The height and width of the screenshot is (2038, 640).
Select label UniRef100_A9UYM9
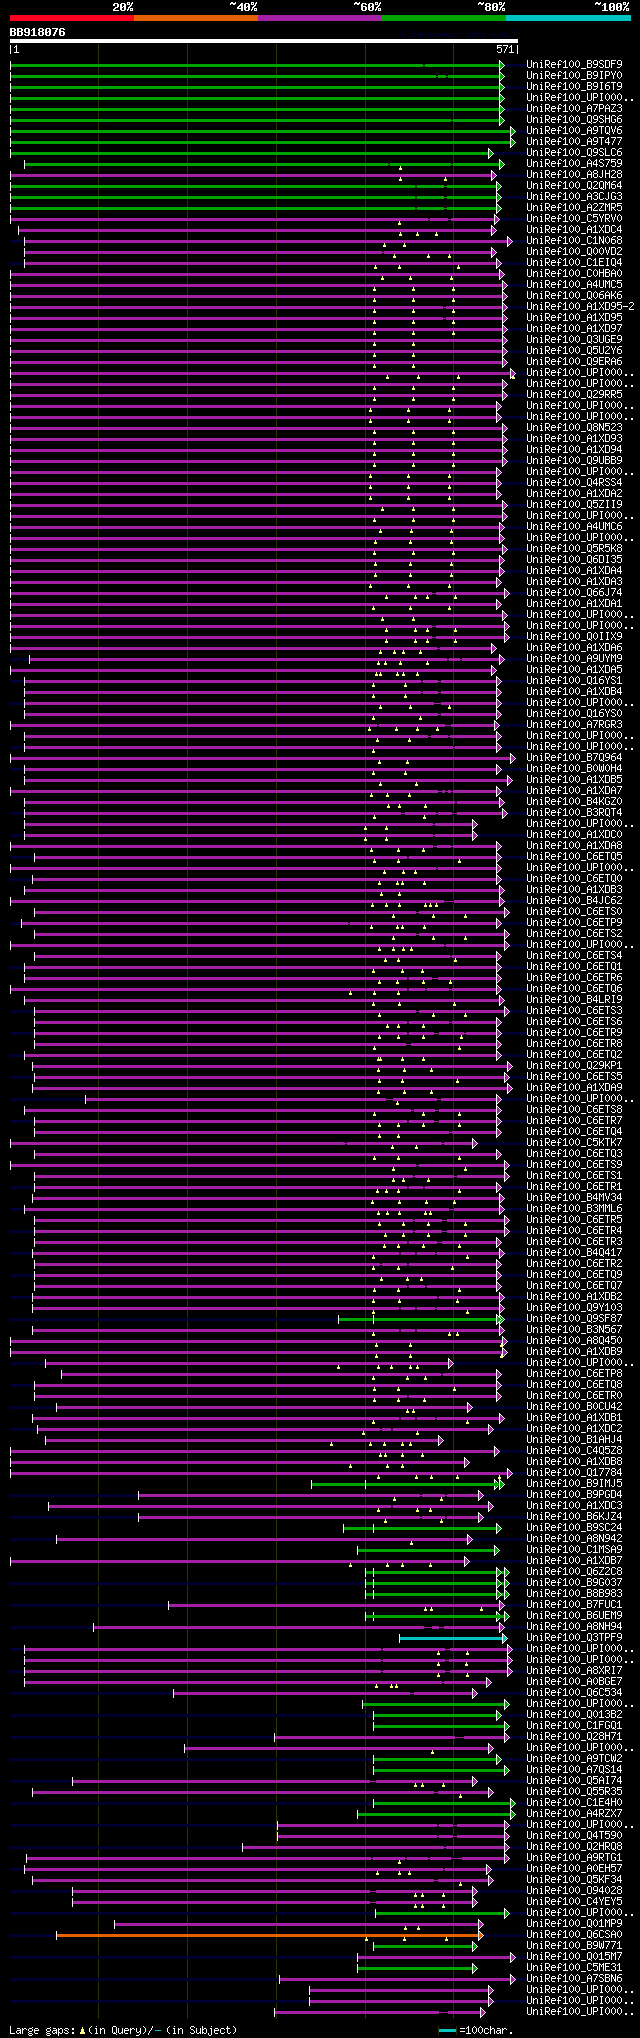click(574, 658)
